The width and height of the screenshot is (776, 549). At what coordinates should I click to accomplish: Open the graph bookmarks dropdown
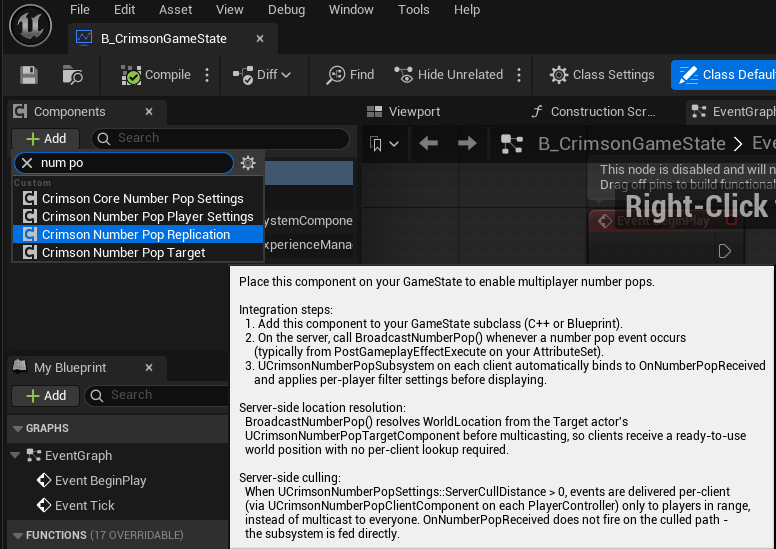[x=384, y=144]
